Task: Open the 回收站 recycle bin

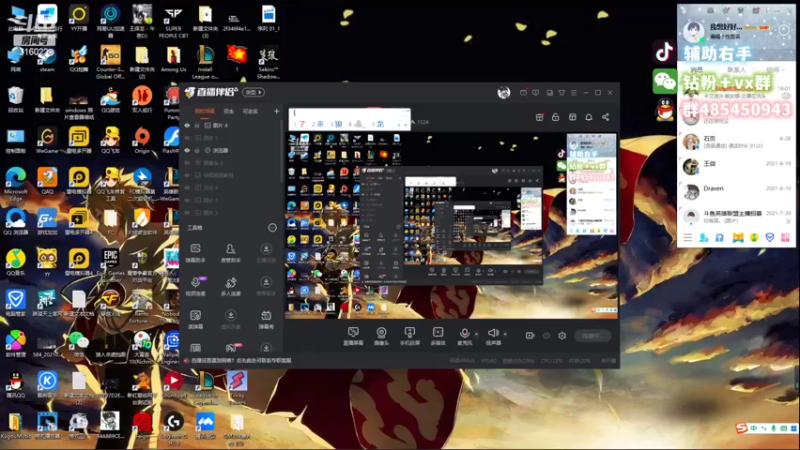Action: (16, 99)
